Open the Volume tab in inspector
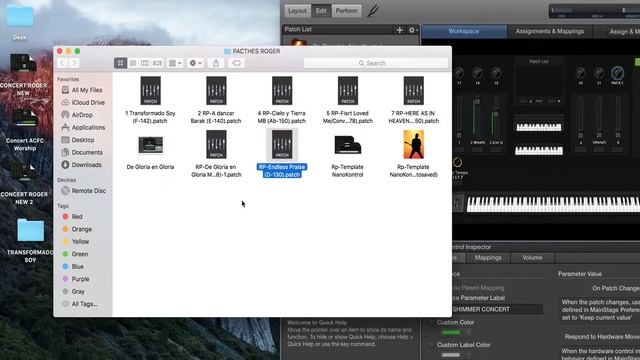640x360 pixels. 532,258
